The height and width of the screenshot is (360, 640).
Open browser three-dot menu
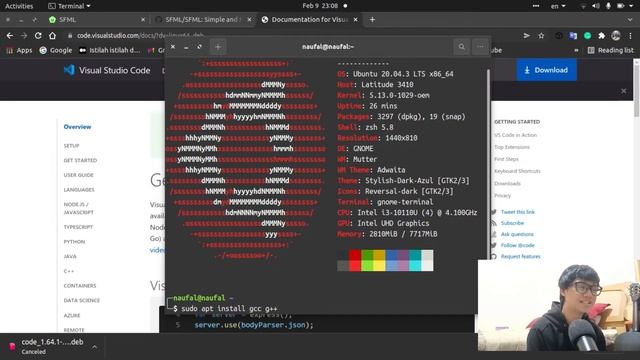(631, 36)
